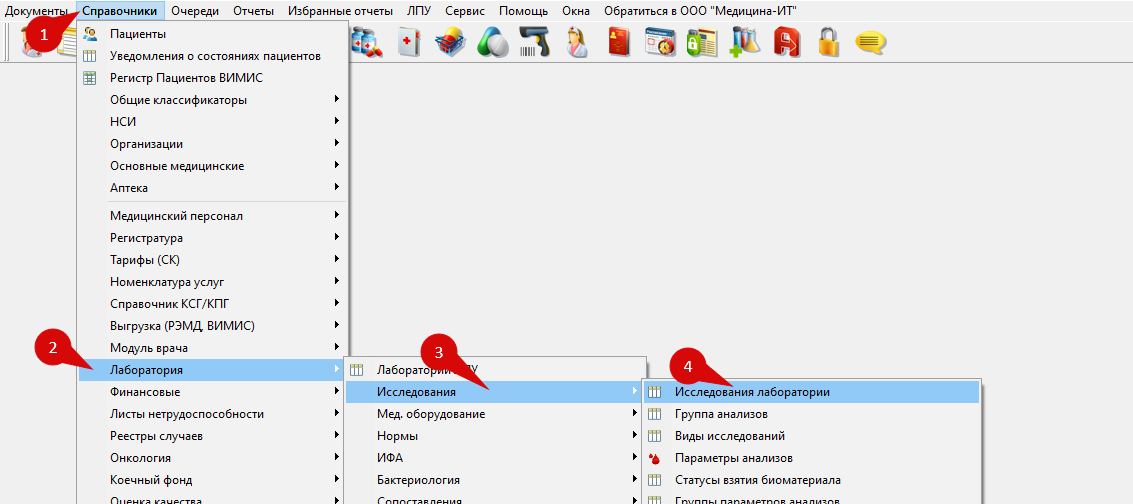This screenshot has height=504, width=1133.
Task: Click the barcode scanner toolbar icon
Action: [536, 42]
